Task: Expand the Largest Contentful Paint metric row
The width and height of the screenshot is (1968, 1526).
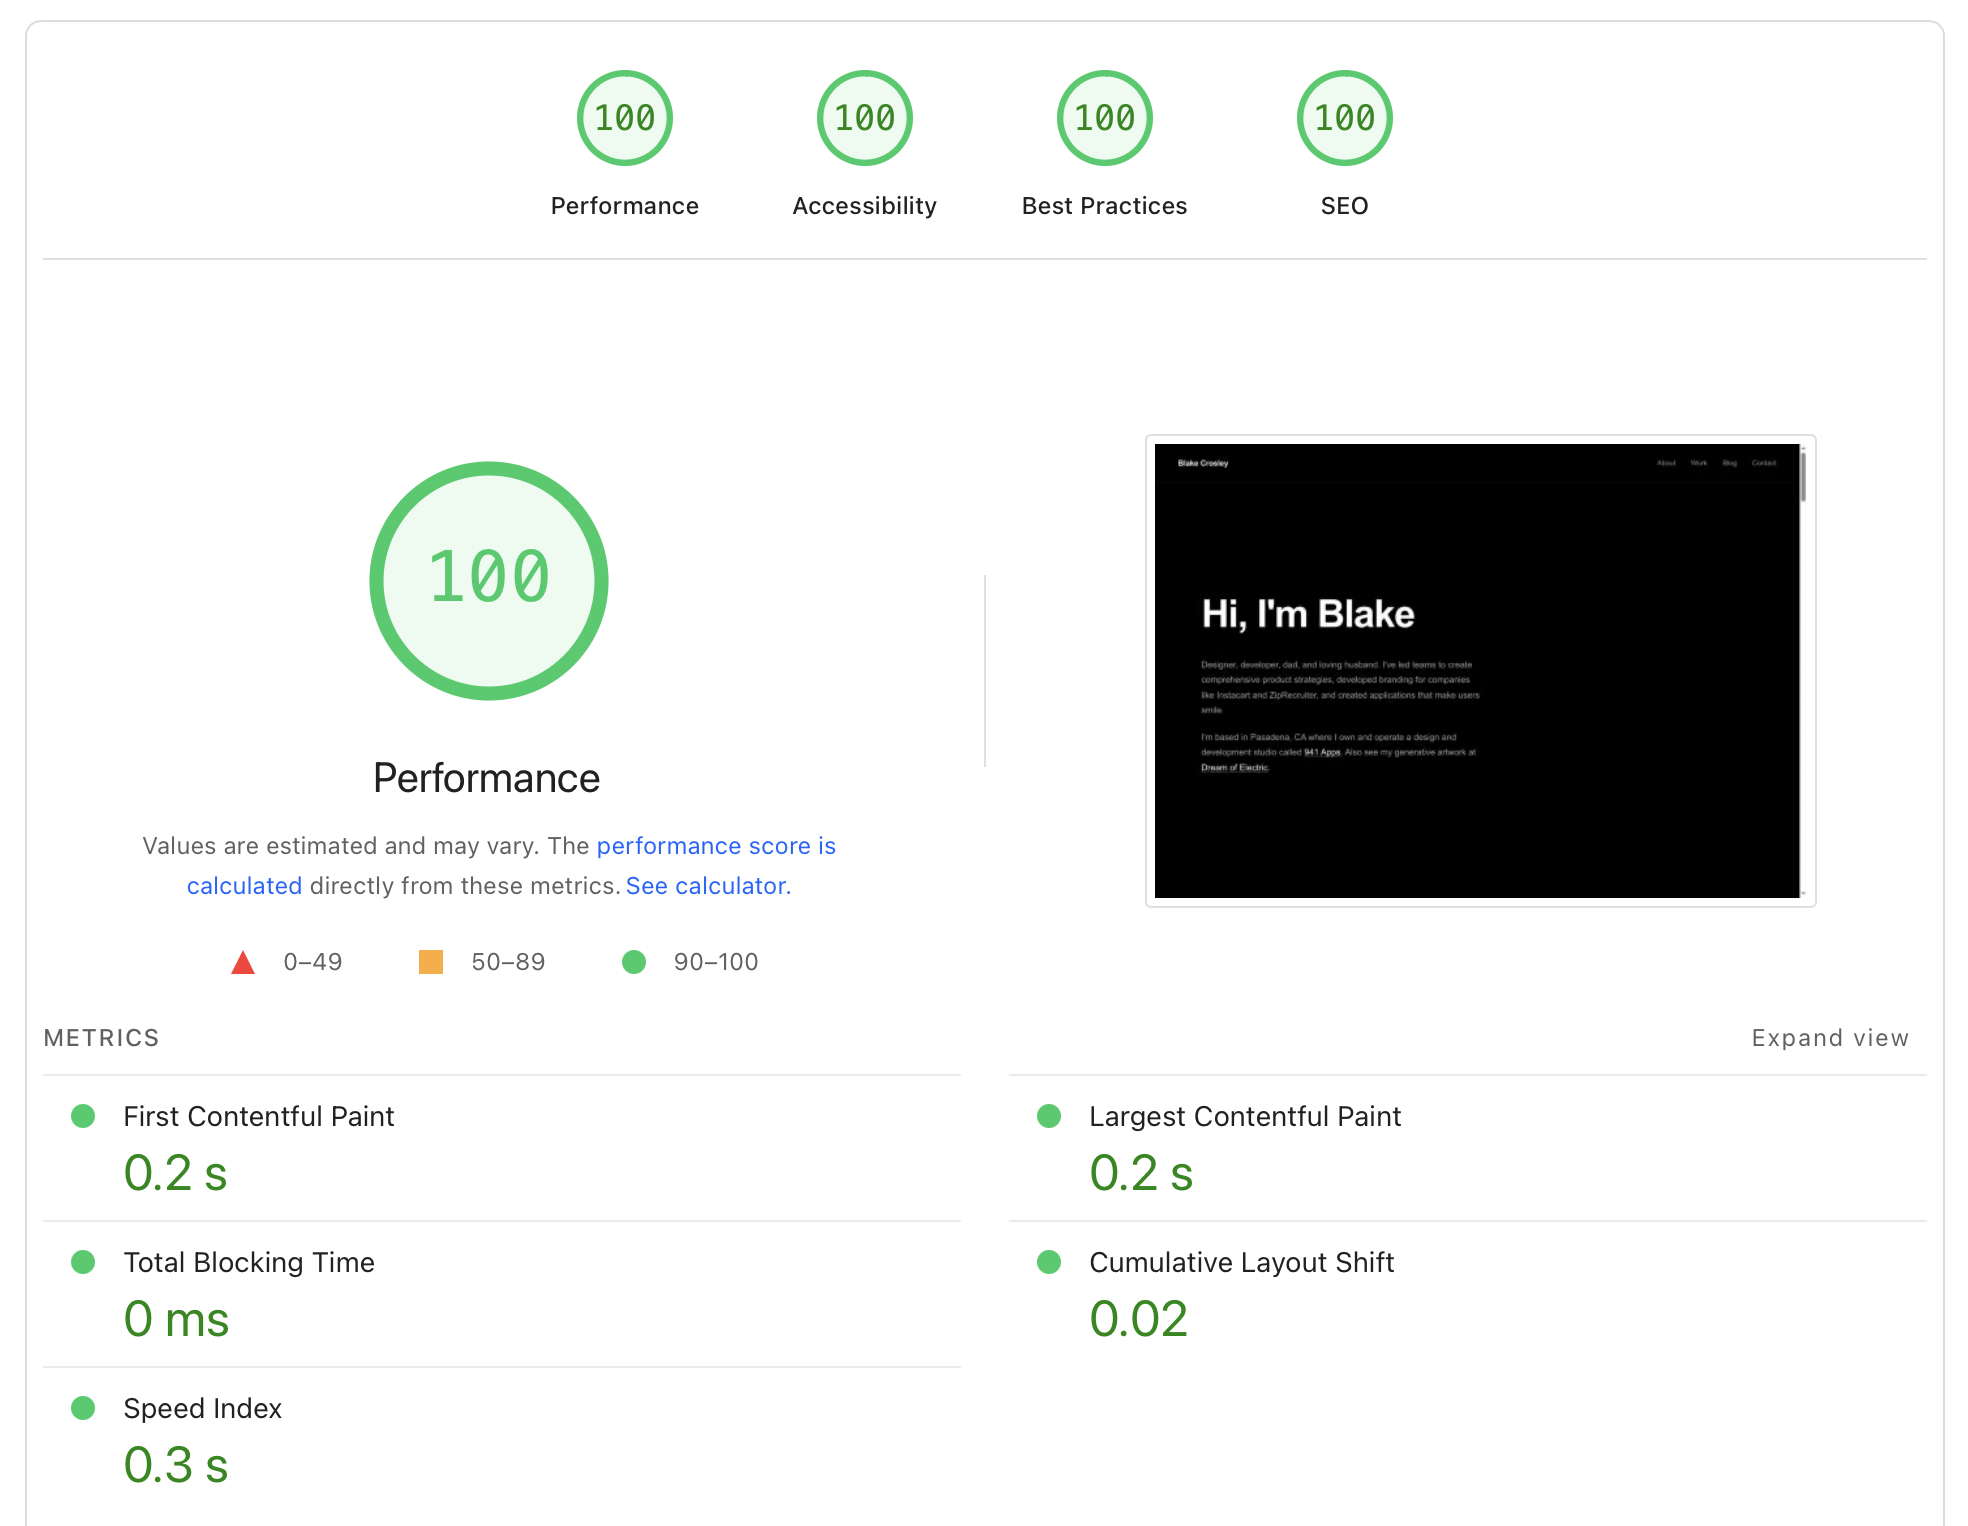Action: 1244,1116
